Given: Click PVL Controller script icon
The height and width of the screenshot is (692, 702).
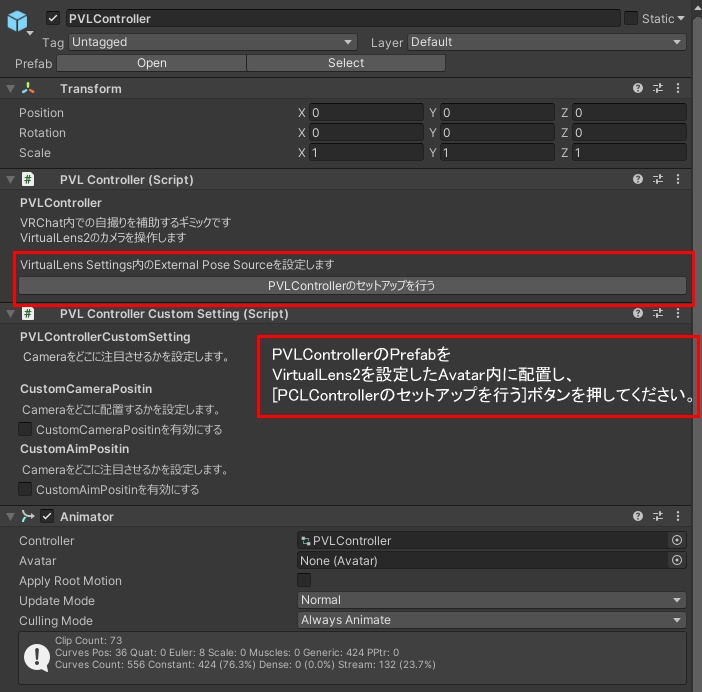Looking at the screenshot, I should coord(28,179).
